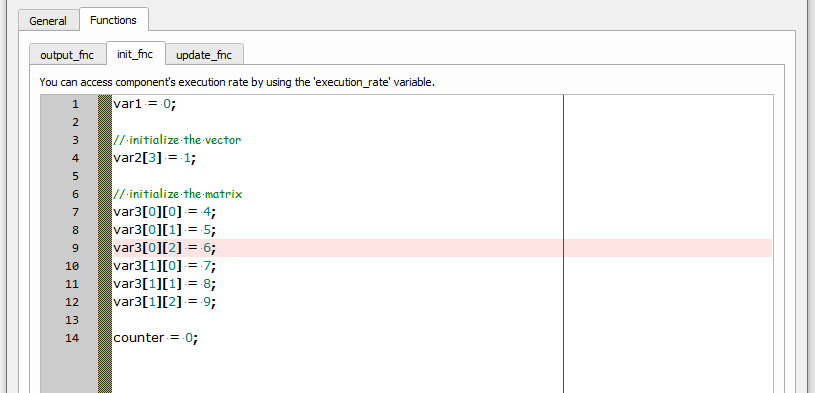Open the update_fnc tab

tap(204, 55)
